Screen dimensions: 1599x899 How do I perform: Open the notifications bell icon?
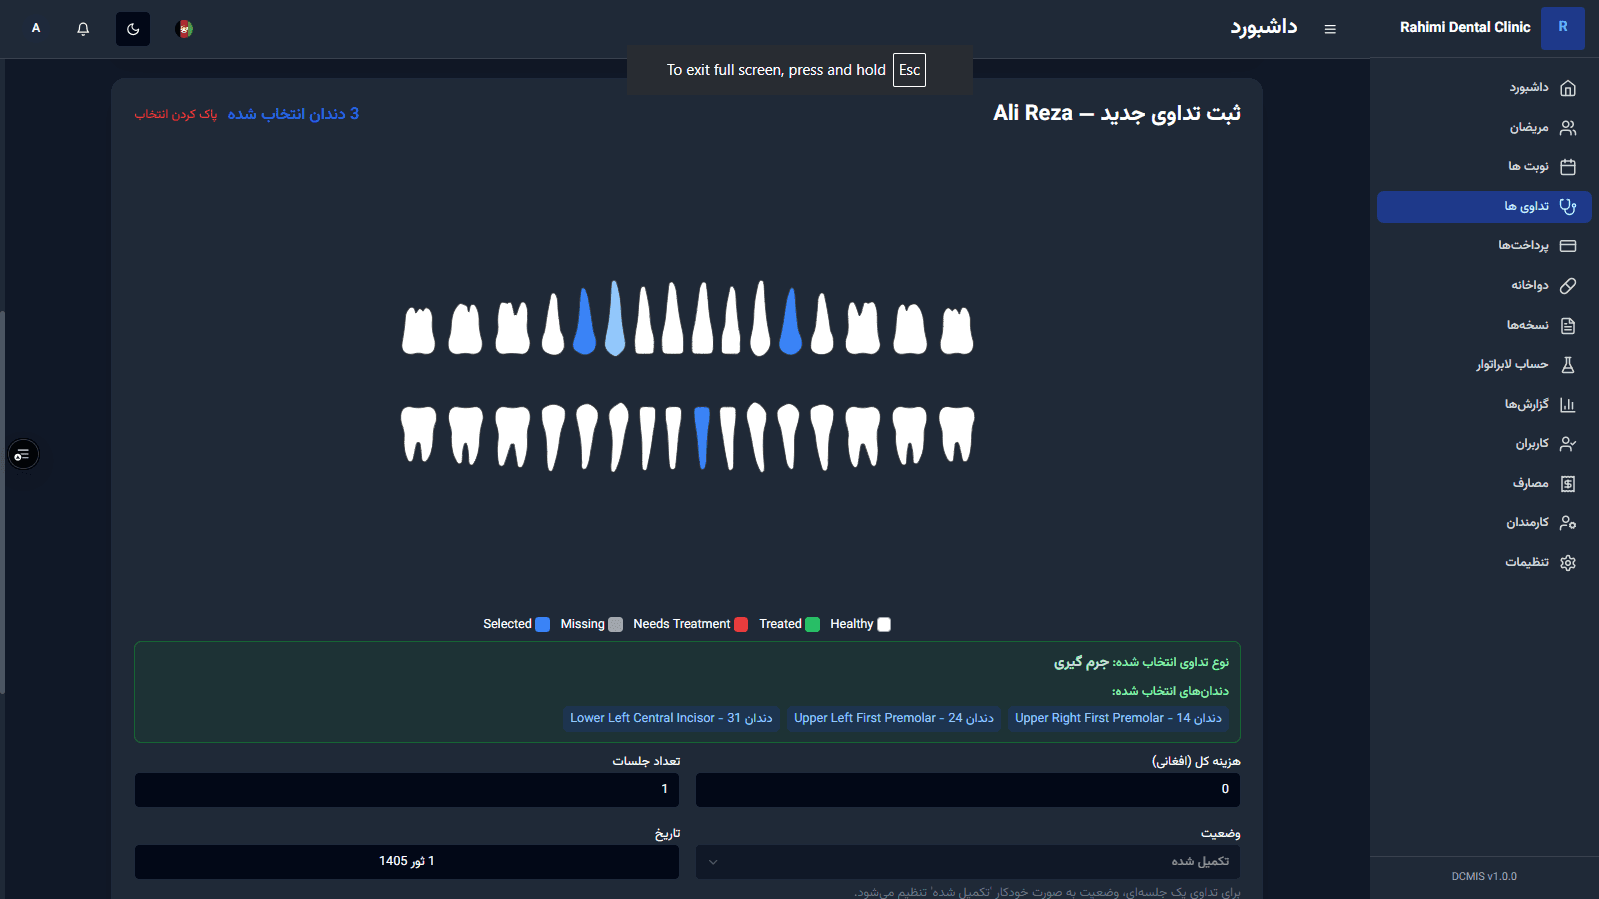coord(83,29)
